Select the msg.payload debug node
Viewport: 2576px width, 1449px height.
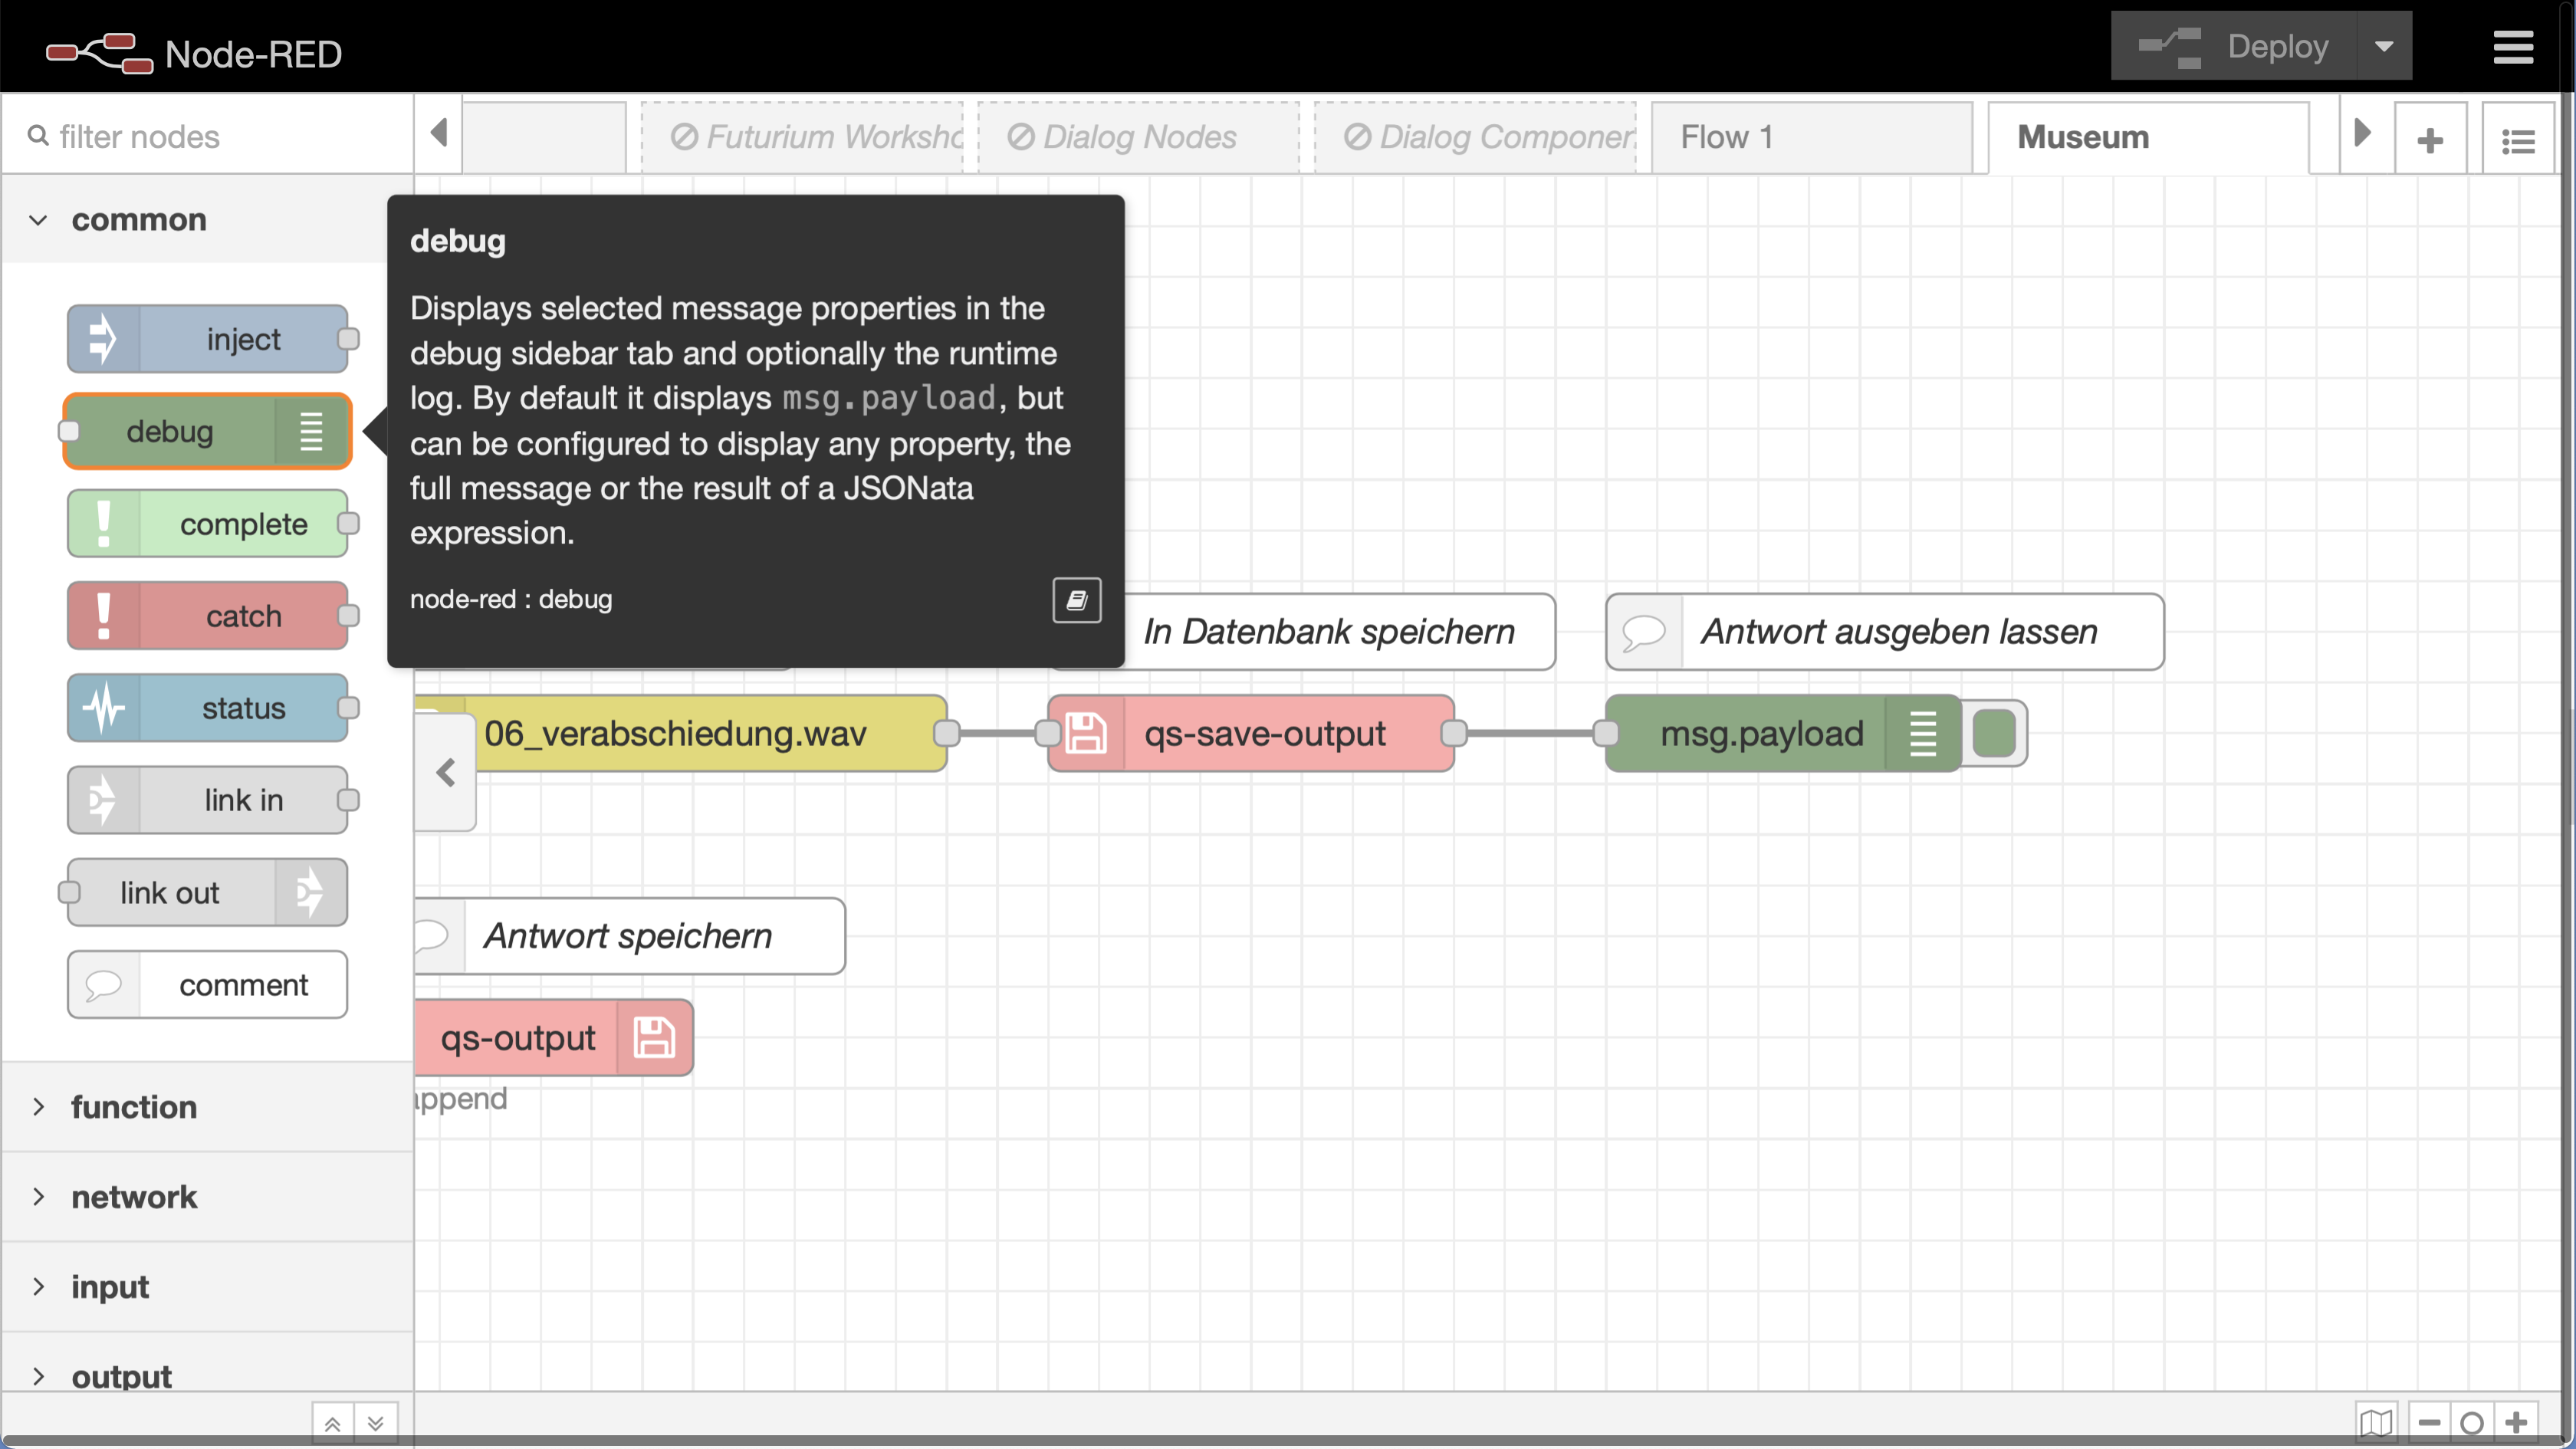click(x=1782, y=733)
